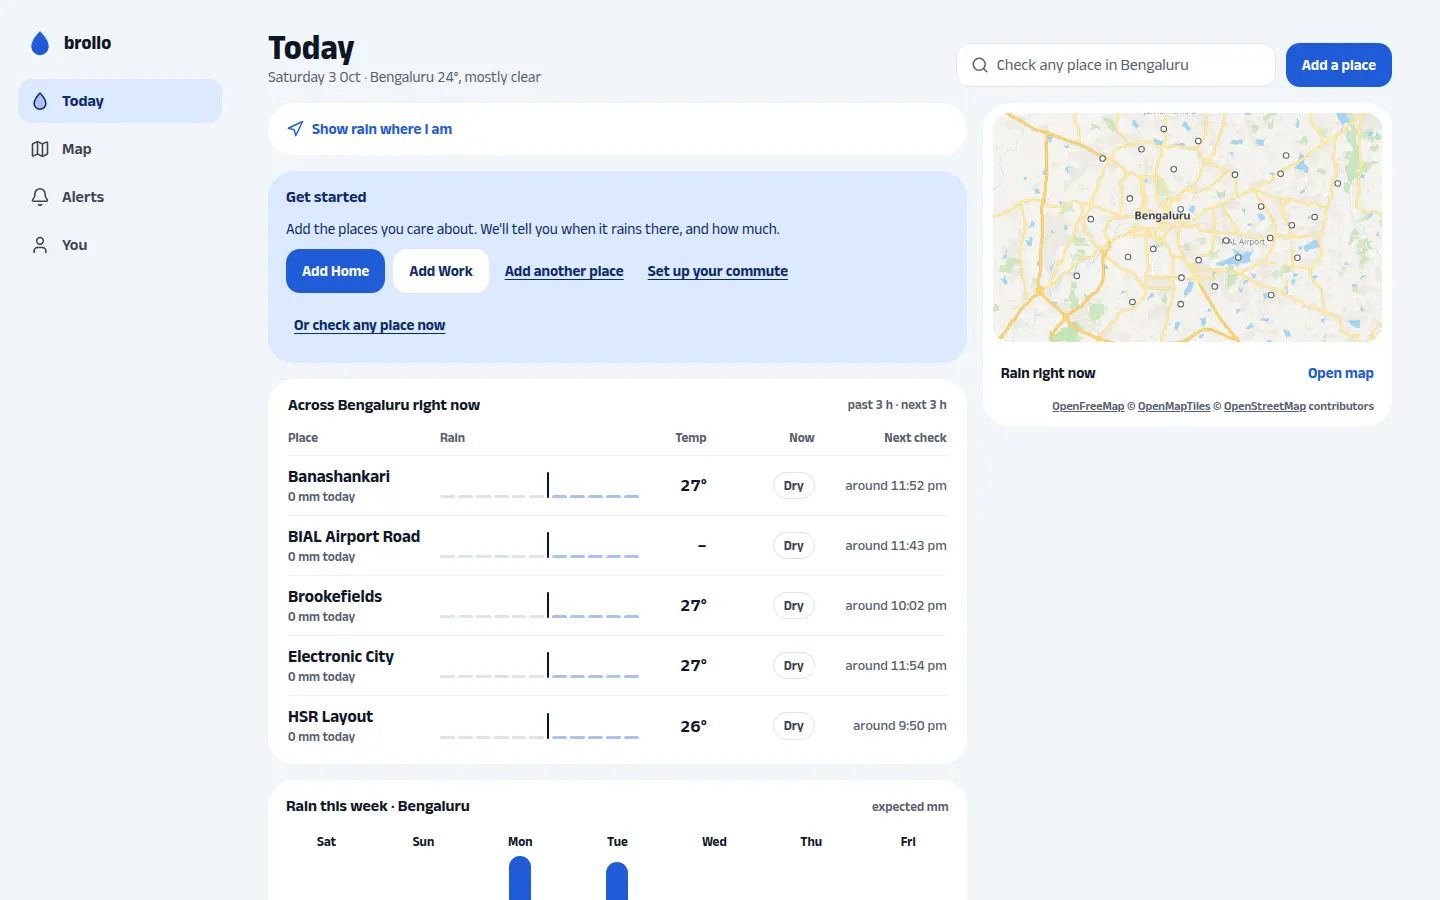Click the search magnifier icon
The width and height of the screenshot is (1440, 900).
coord(980,65)
